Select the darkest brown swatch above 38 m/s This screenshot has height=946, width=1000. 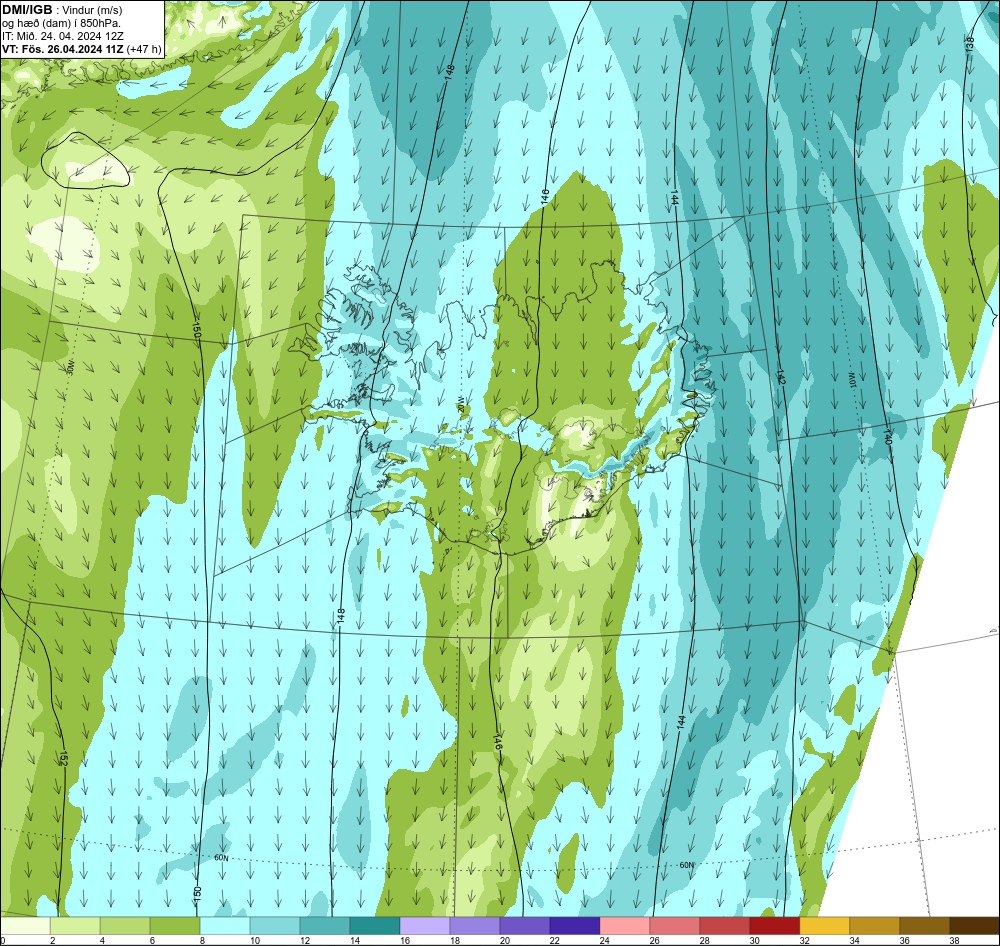pyautogui.click(x=974, y=925)
